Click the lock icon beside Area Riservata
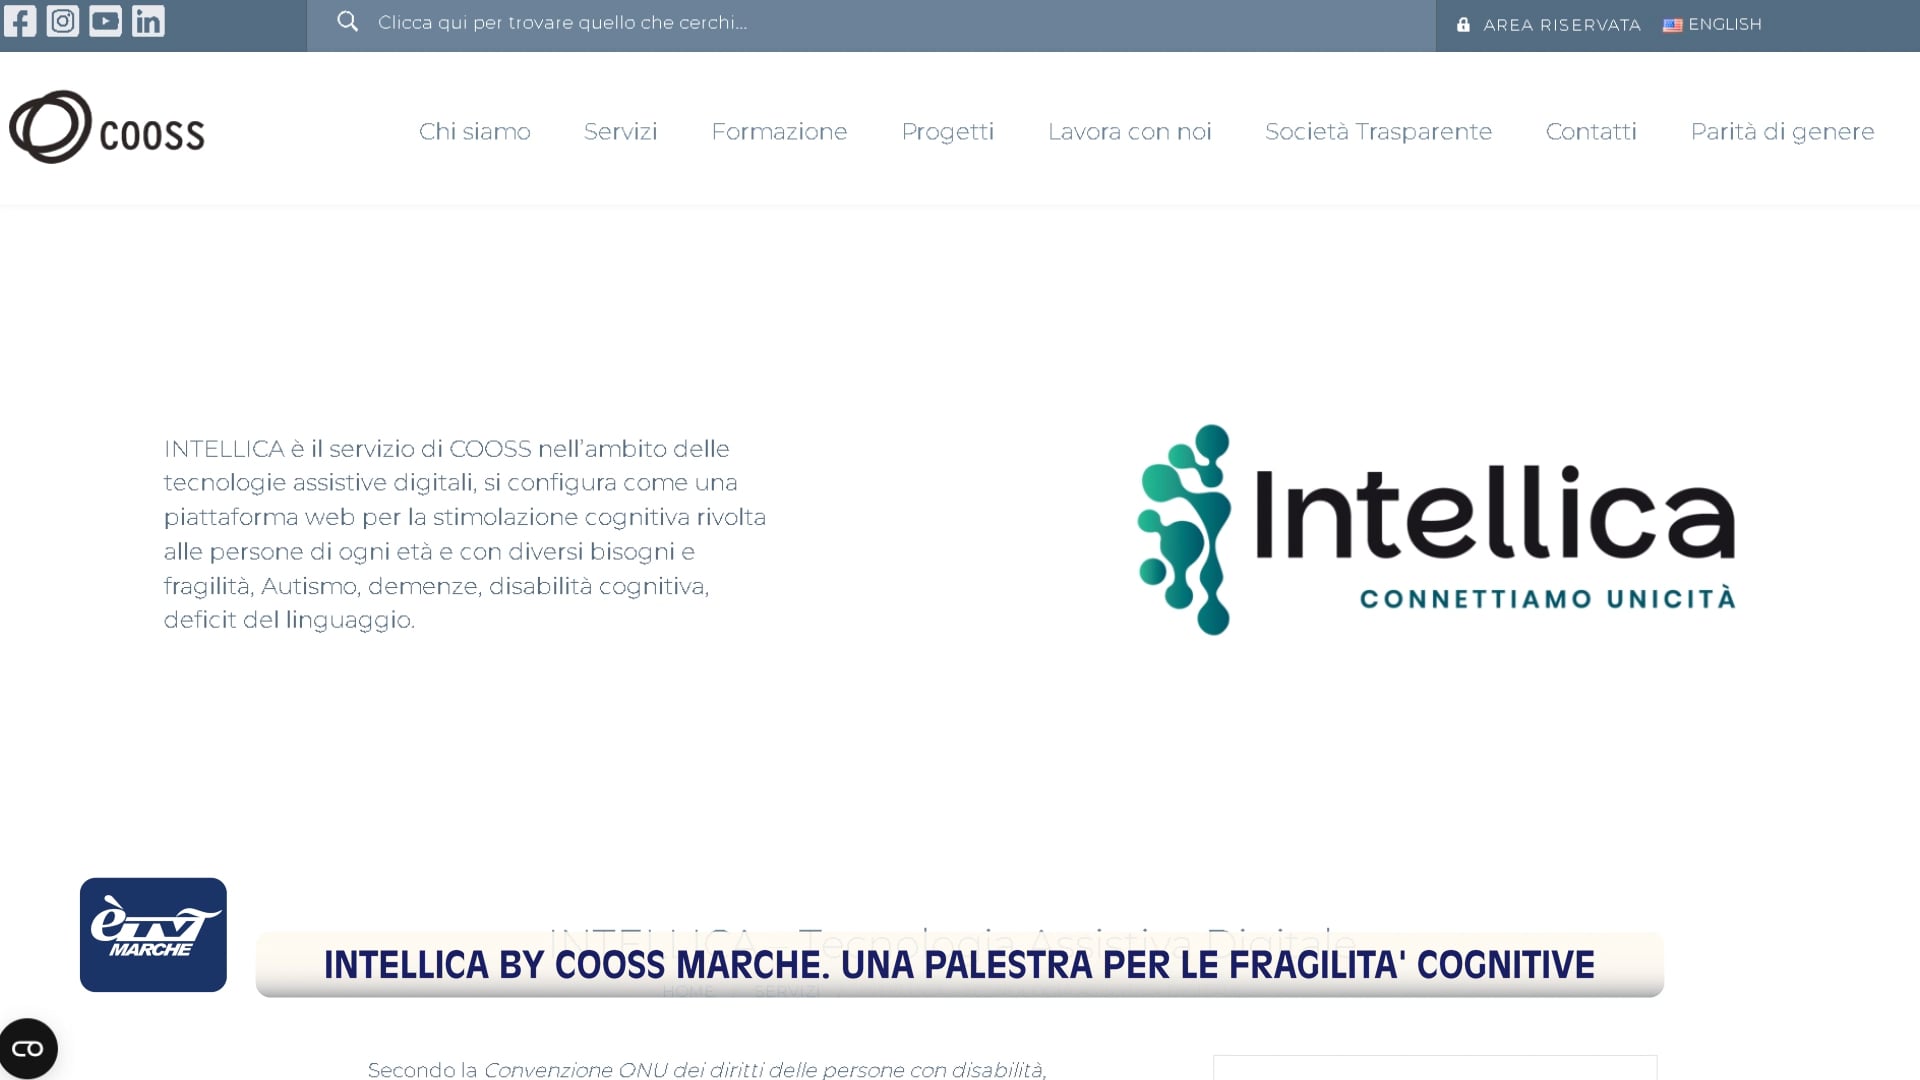The width and height of the screenshot is (1920, 1080). point(1463,24)
